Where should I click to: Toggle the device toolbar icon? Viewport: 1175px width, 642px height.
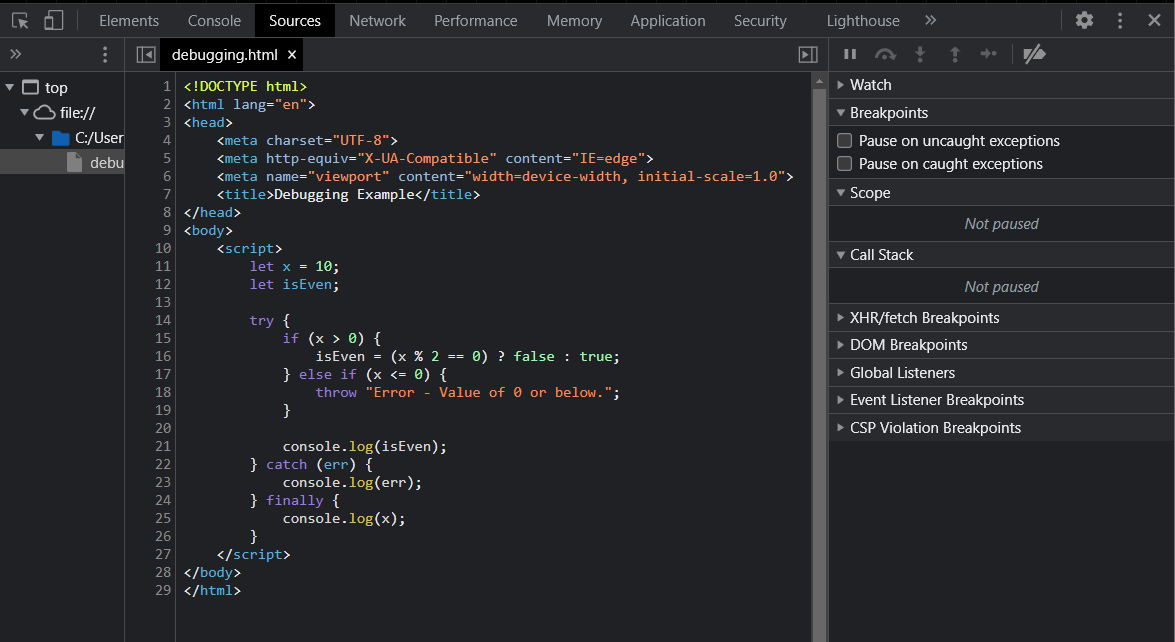53,20
